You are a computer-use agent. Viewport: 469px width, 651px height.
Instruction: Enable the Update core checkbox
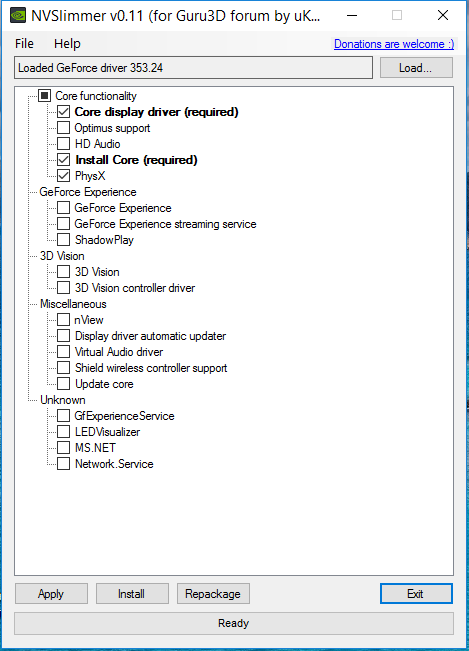click(x=64, y=384)
